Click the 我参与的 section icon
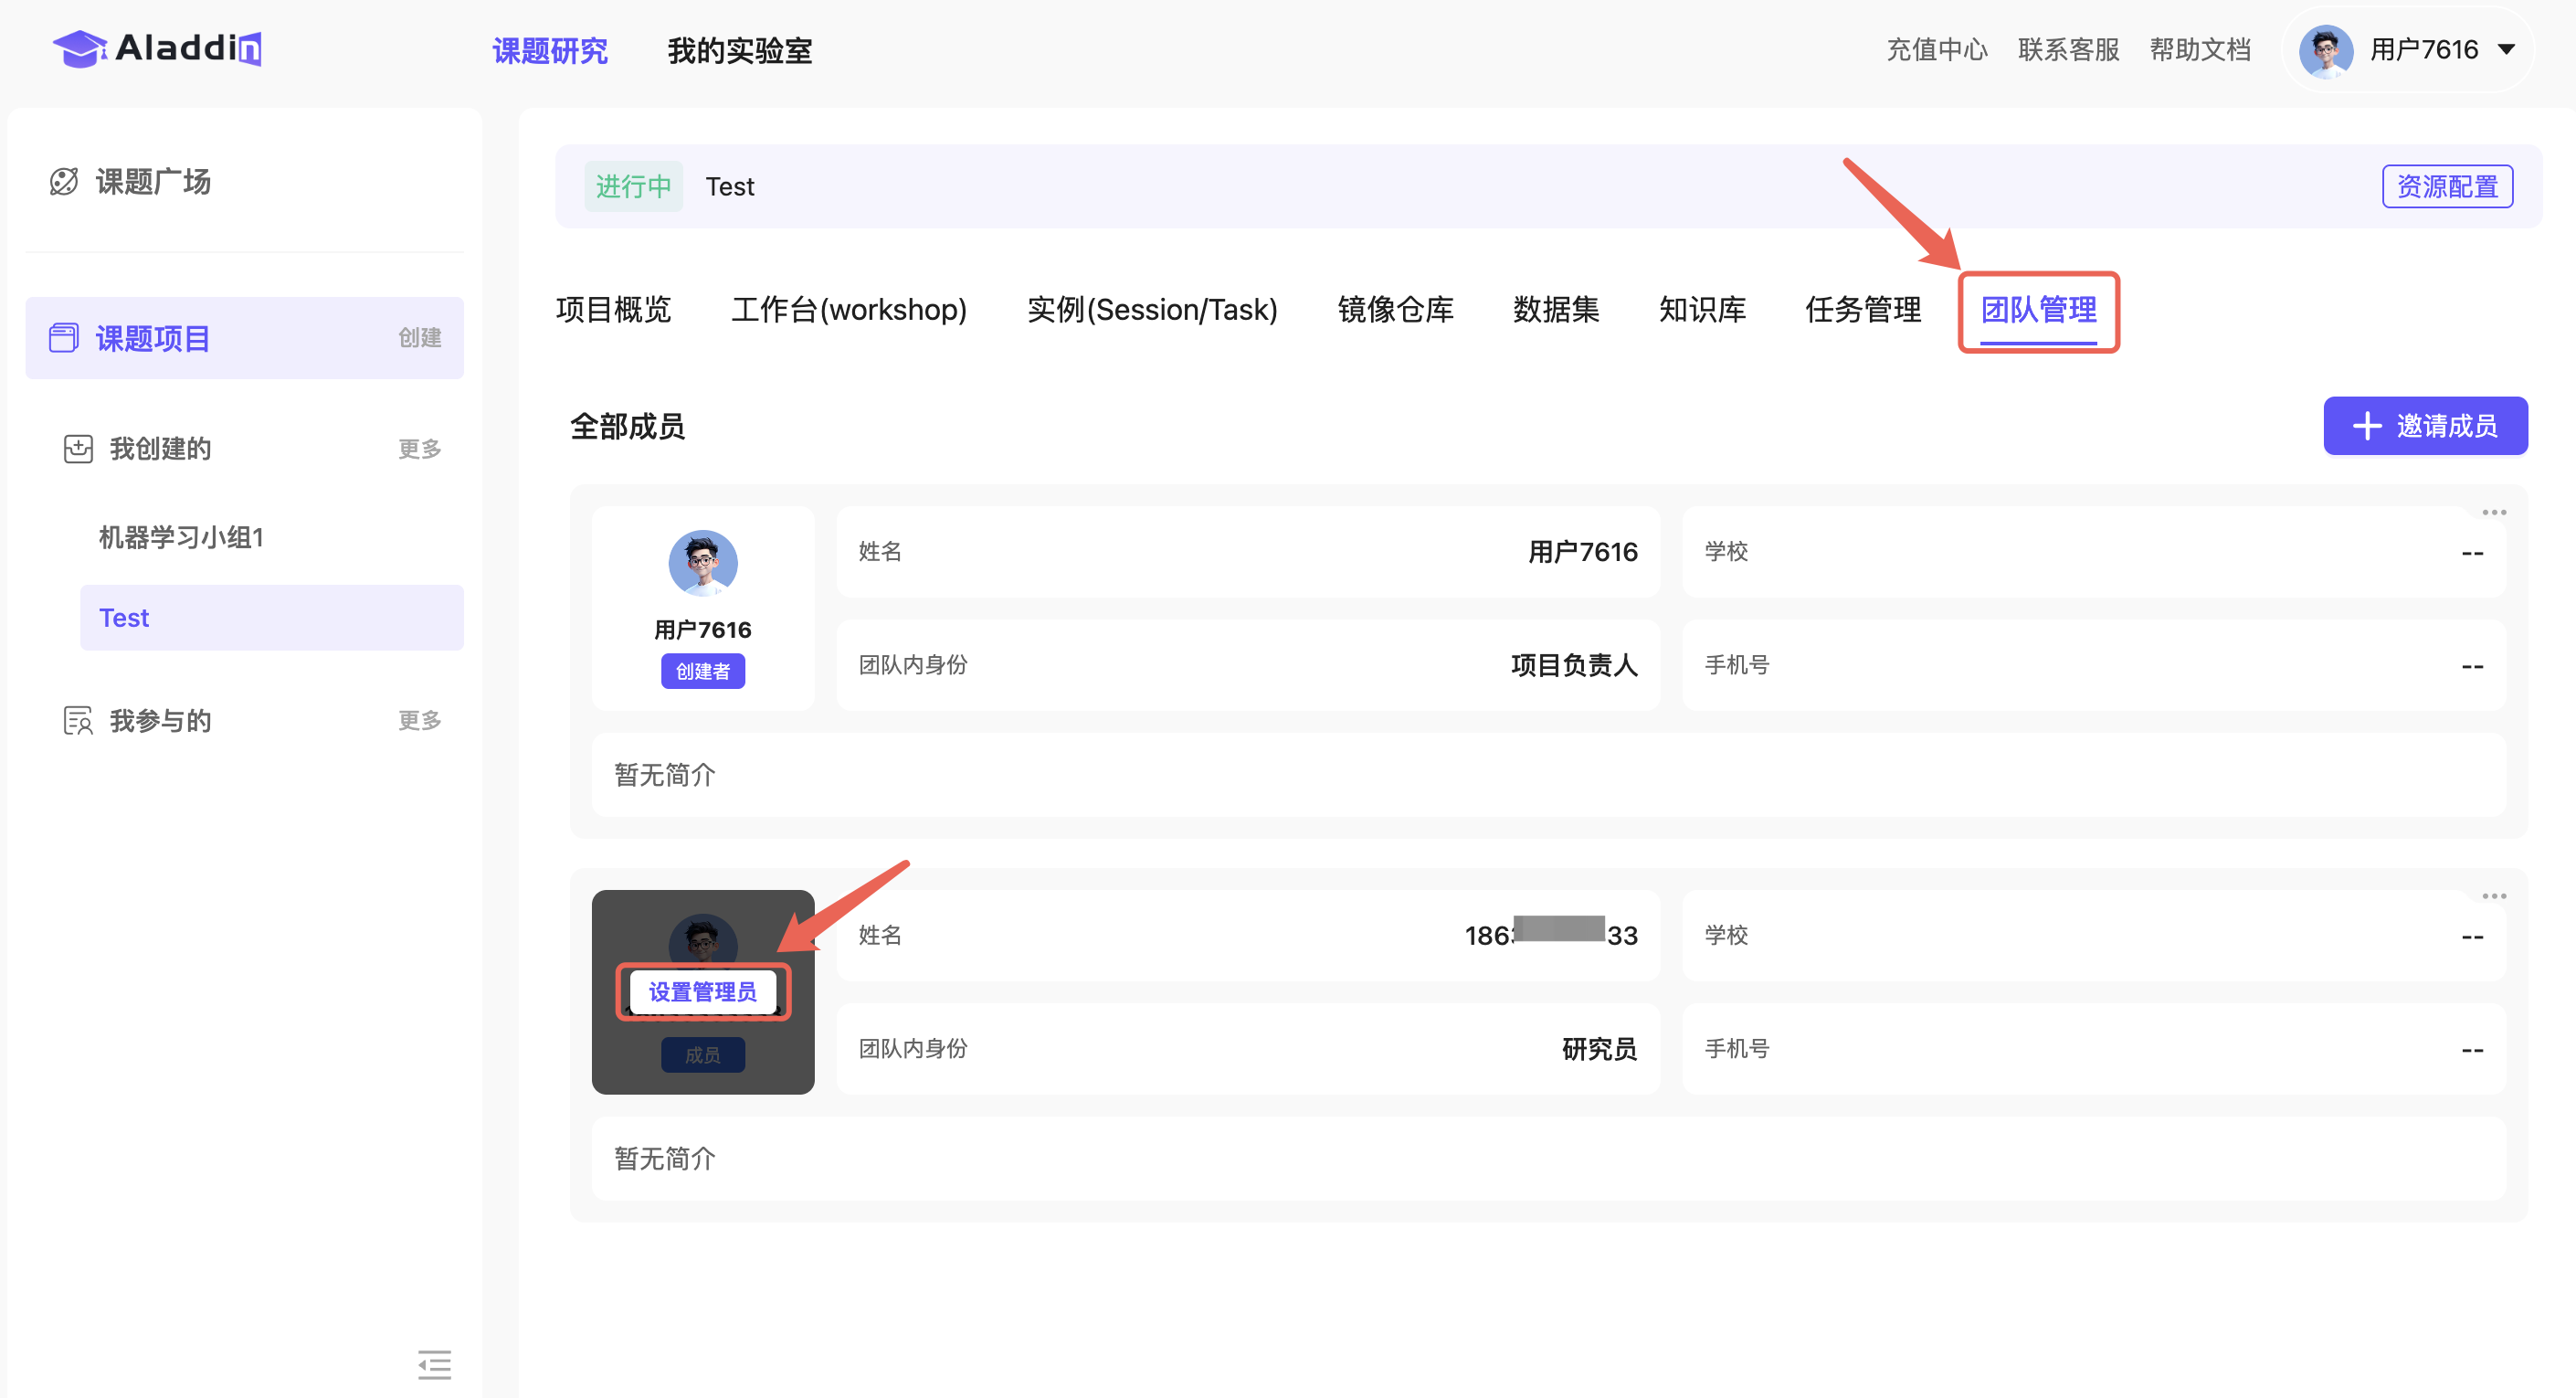This screenshot has width=2576, height=1398. [78, 720]
